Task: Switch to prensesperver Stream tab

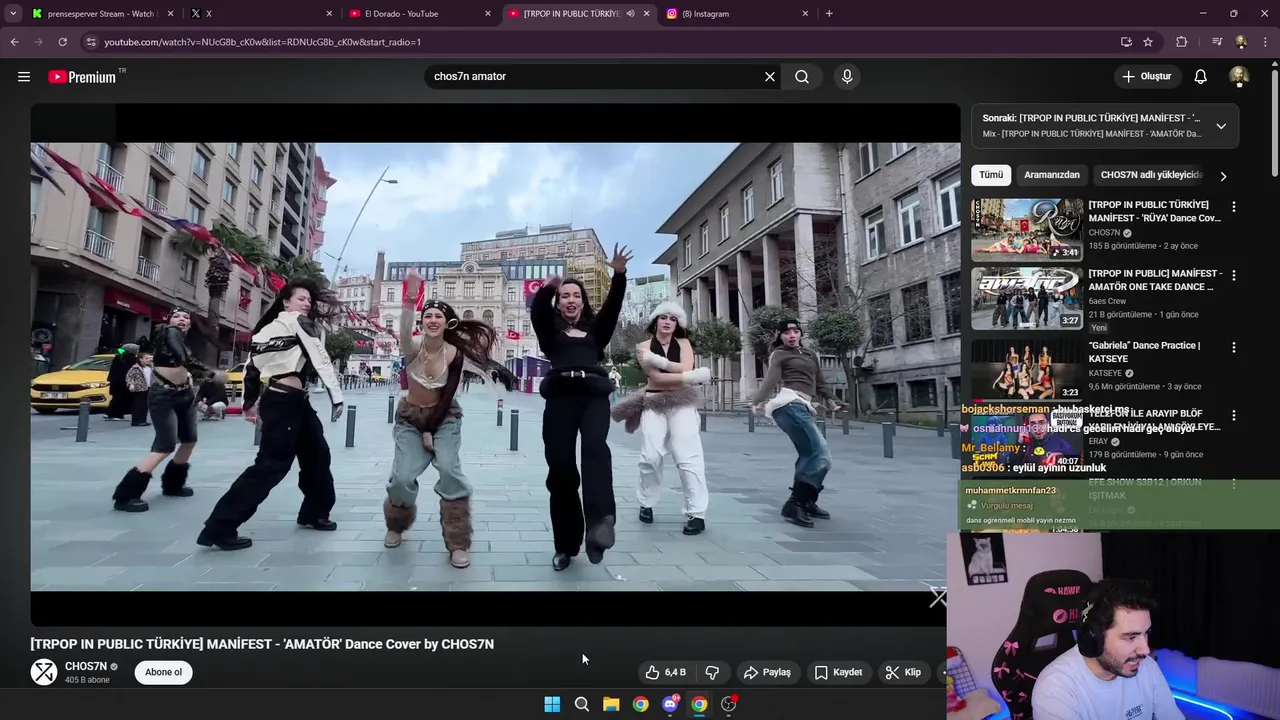Action: point(102,14)
